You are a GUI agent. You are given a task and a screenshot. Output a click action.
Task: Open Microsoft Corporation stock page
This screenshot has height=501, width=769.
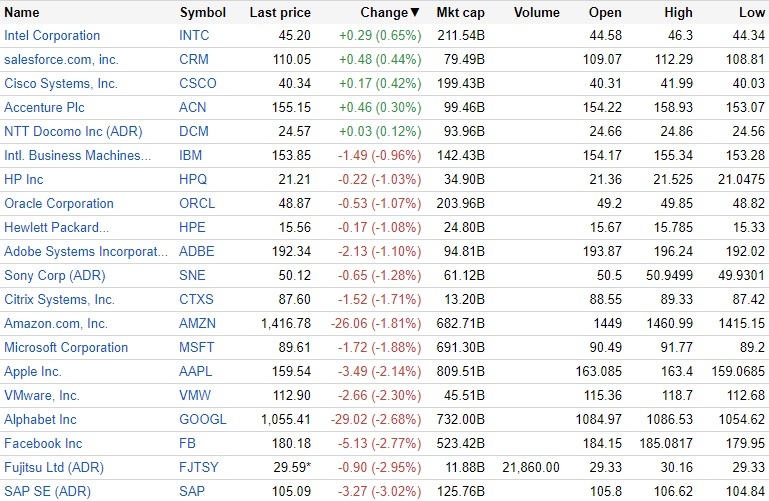tap(66, 348)
